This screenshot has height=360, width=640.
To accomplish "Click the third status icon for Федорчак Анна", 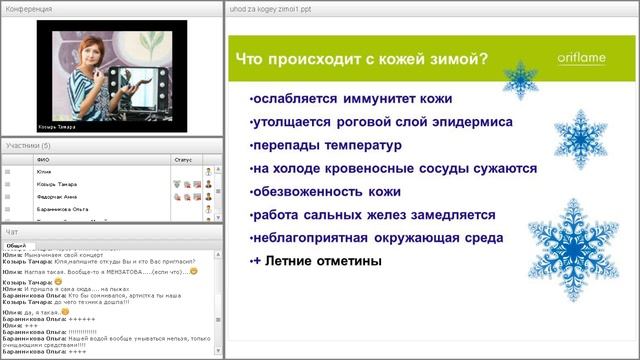I will [197, 197].
